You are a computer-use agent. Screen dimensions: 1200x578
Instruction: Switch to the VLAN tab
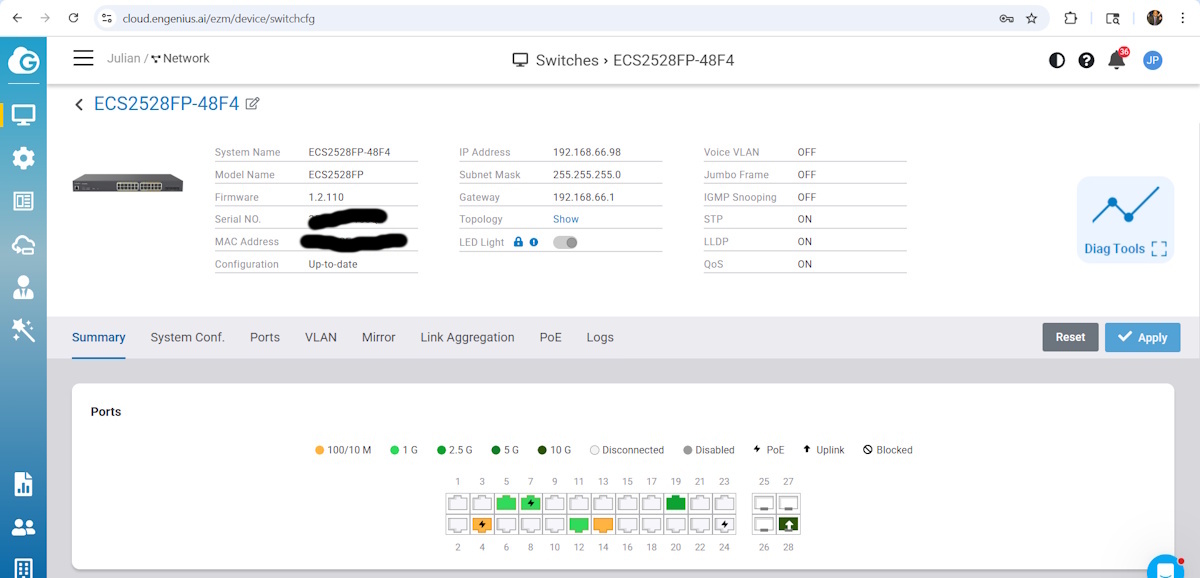(x=321, y=338)
